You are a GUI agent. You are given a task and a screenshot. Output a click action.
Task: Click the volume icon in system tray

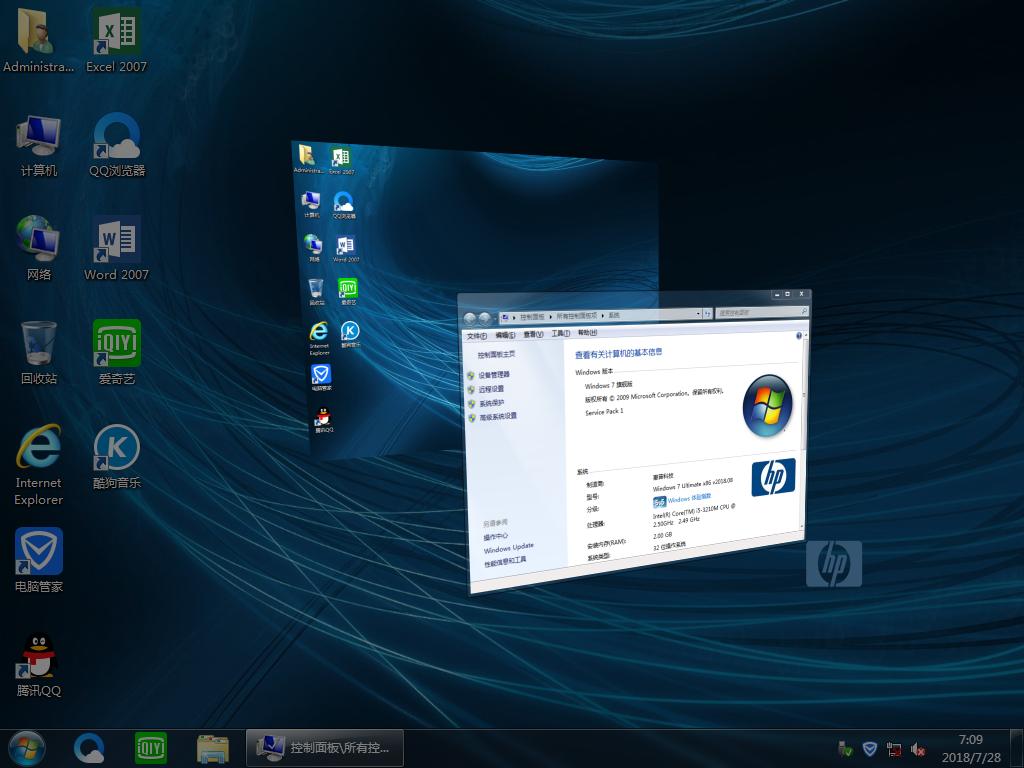[x=917, y=748]
